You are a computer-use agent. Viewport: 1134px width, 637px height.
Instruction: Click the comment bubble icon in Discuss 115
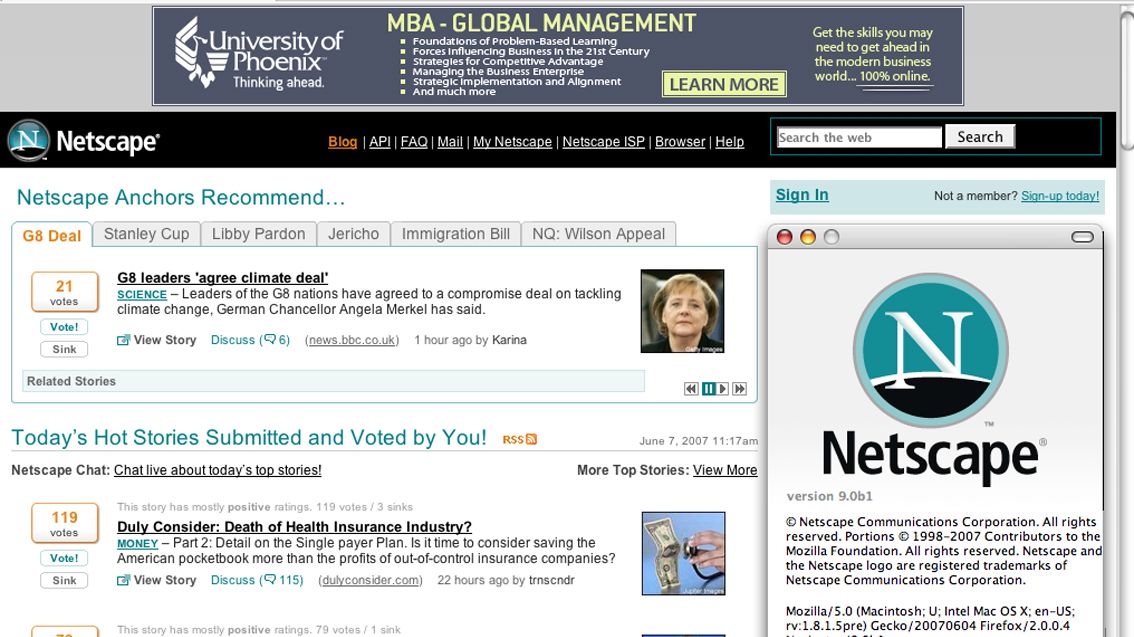pos(270,579)
